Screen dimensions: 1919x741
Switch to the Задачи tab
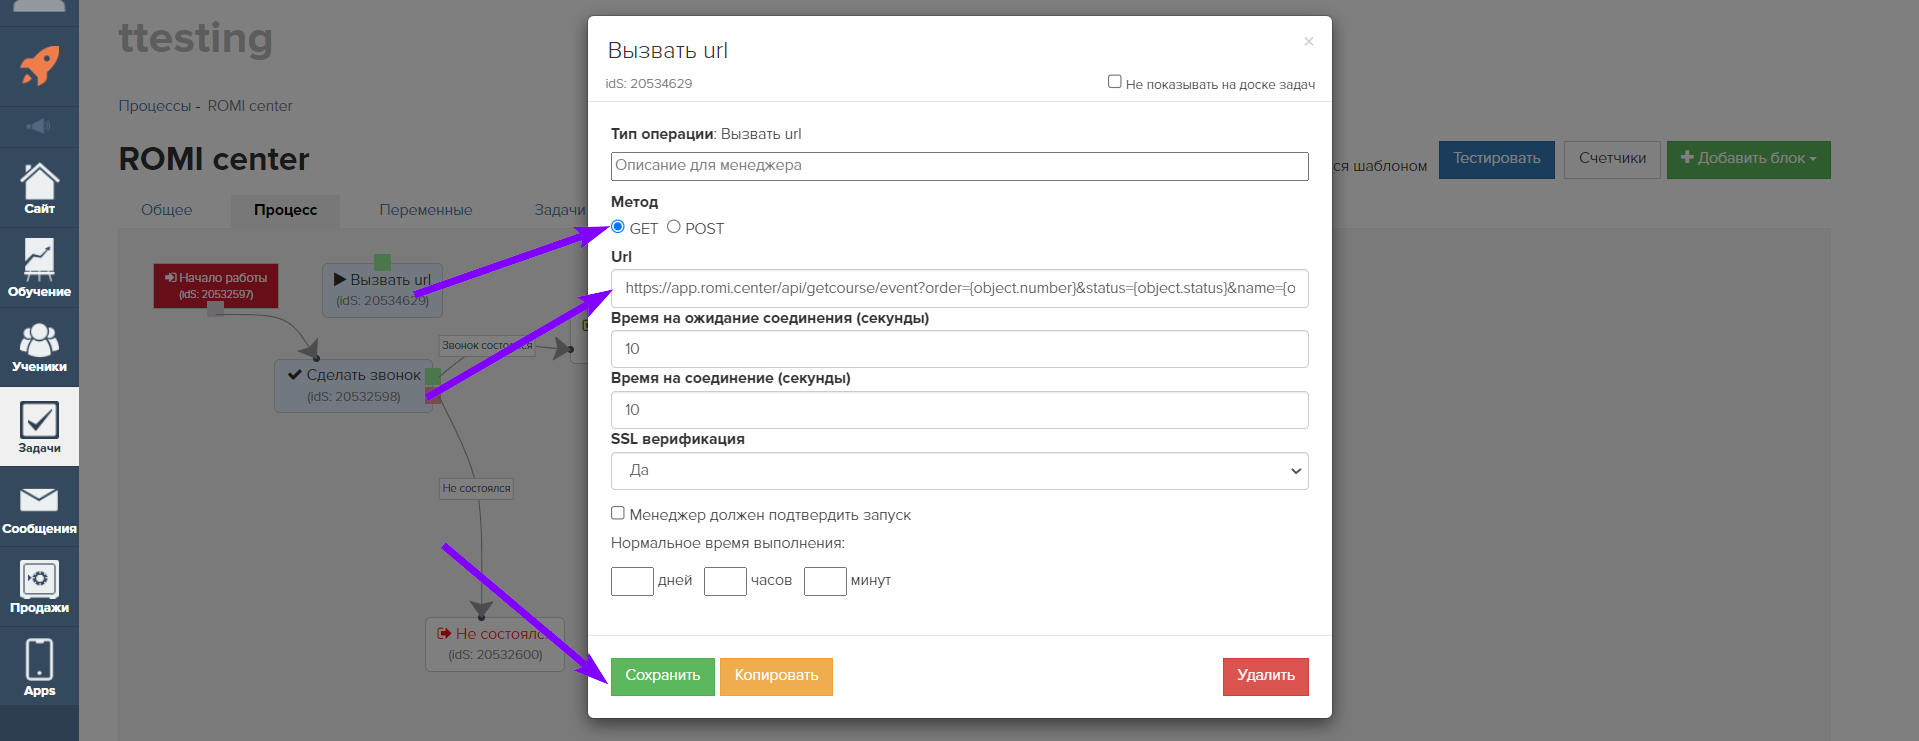point(560,210)
